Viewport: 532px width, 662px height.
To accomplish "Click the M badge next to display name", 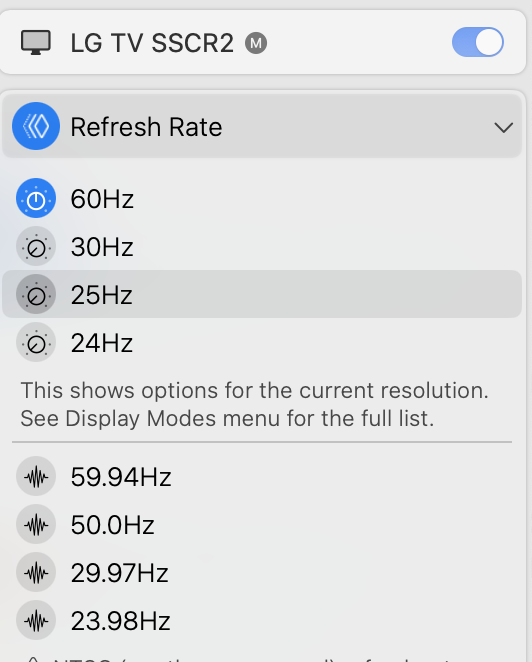I will tap(256, 43).
